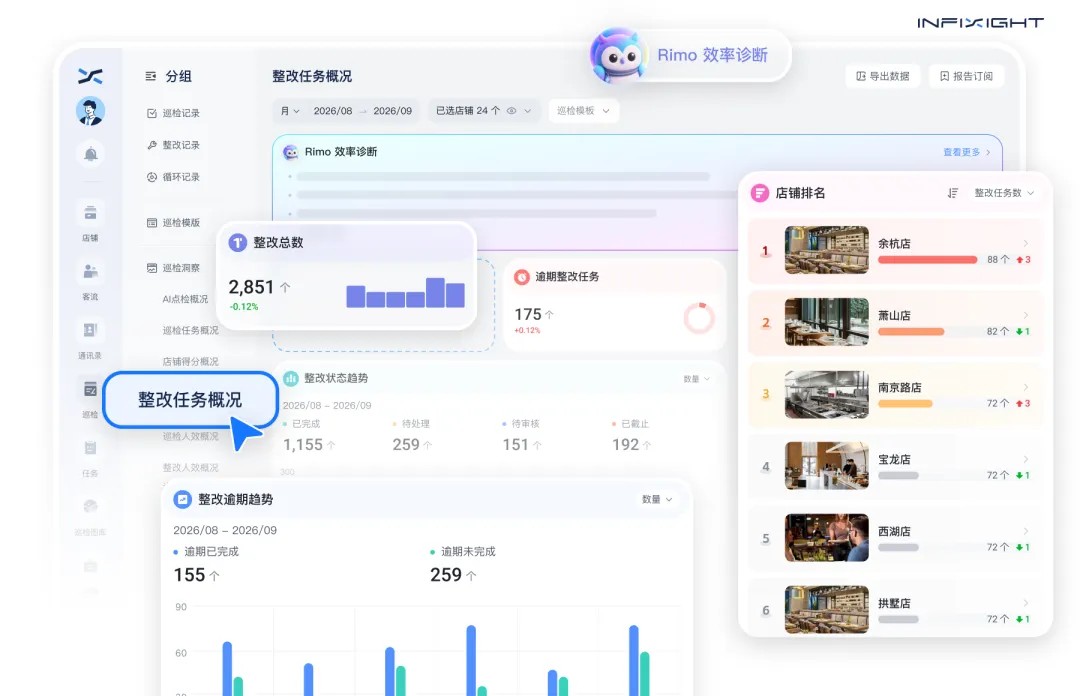The height and width of the screenshot is (696, 1080).
Task: Select 巡检任务概况 submenu item
Action: point(191,330)
